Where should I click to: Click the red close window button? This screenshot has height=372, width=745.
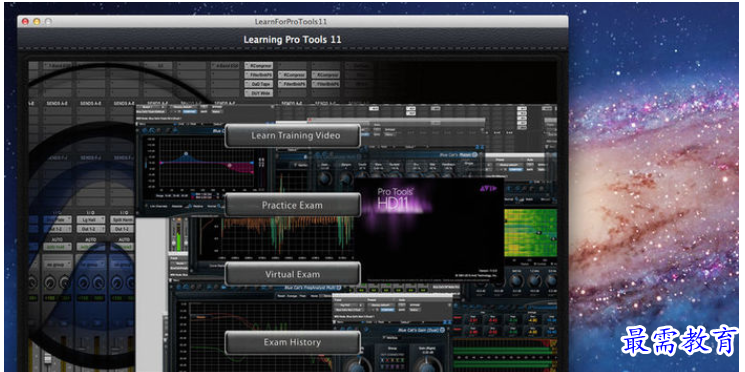tap(25, 22)
